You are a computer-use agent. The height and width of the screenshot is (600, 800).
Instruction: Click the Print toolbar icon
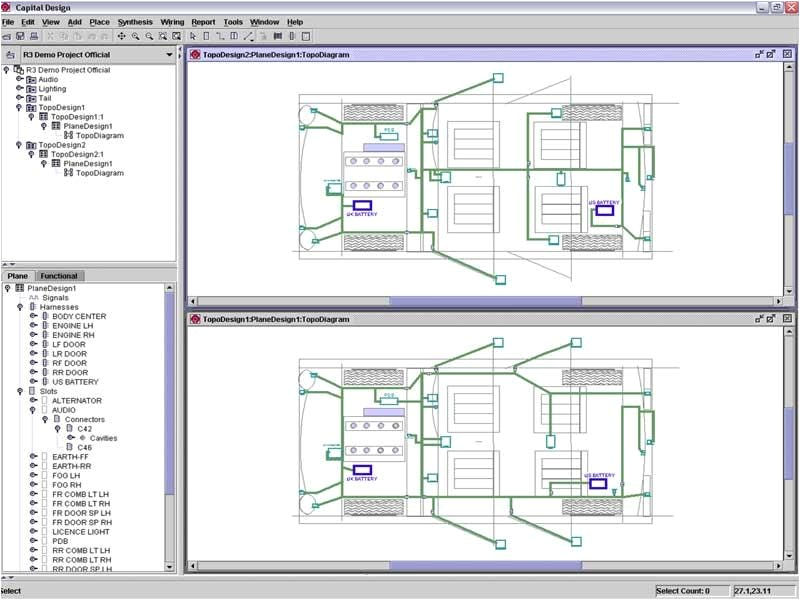[36, 36]
